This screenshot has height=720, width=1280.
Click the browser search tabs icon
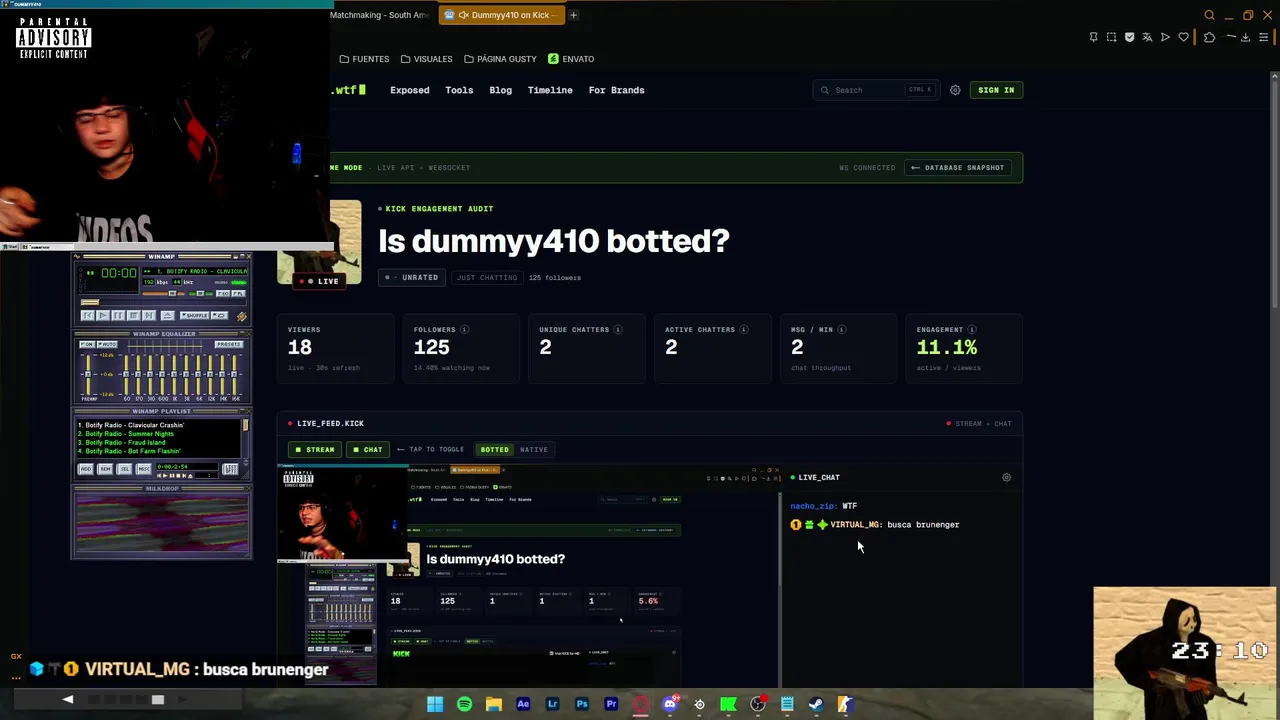pyautogui.click(x=1209, y=15)
